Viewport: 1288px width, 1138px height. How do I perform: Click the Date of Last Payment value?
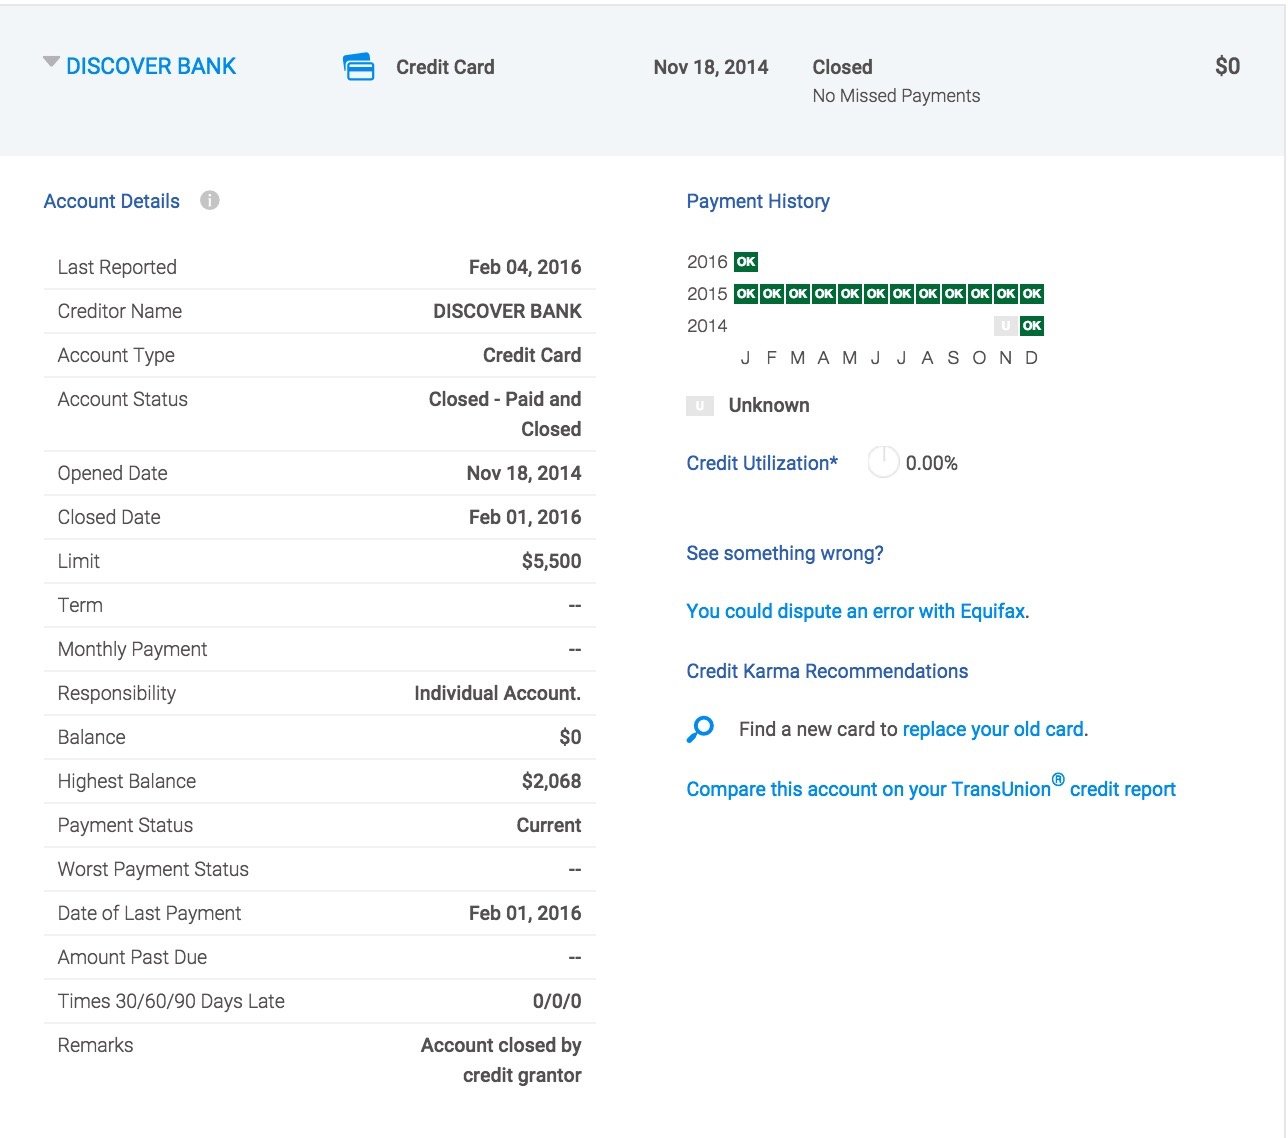(x=525, y=913)
